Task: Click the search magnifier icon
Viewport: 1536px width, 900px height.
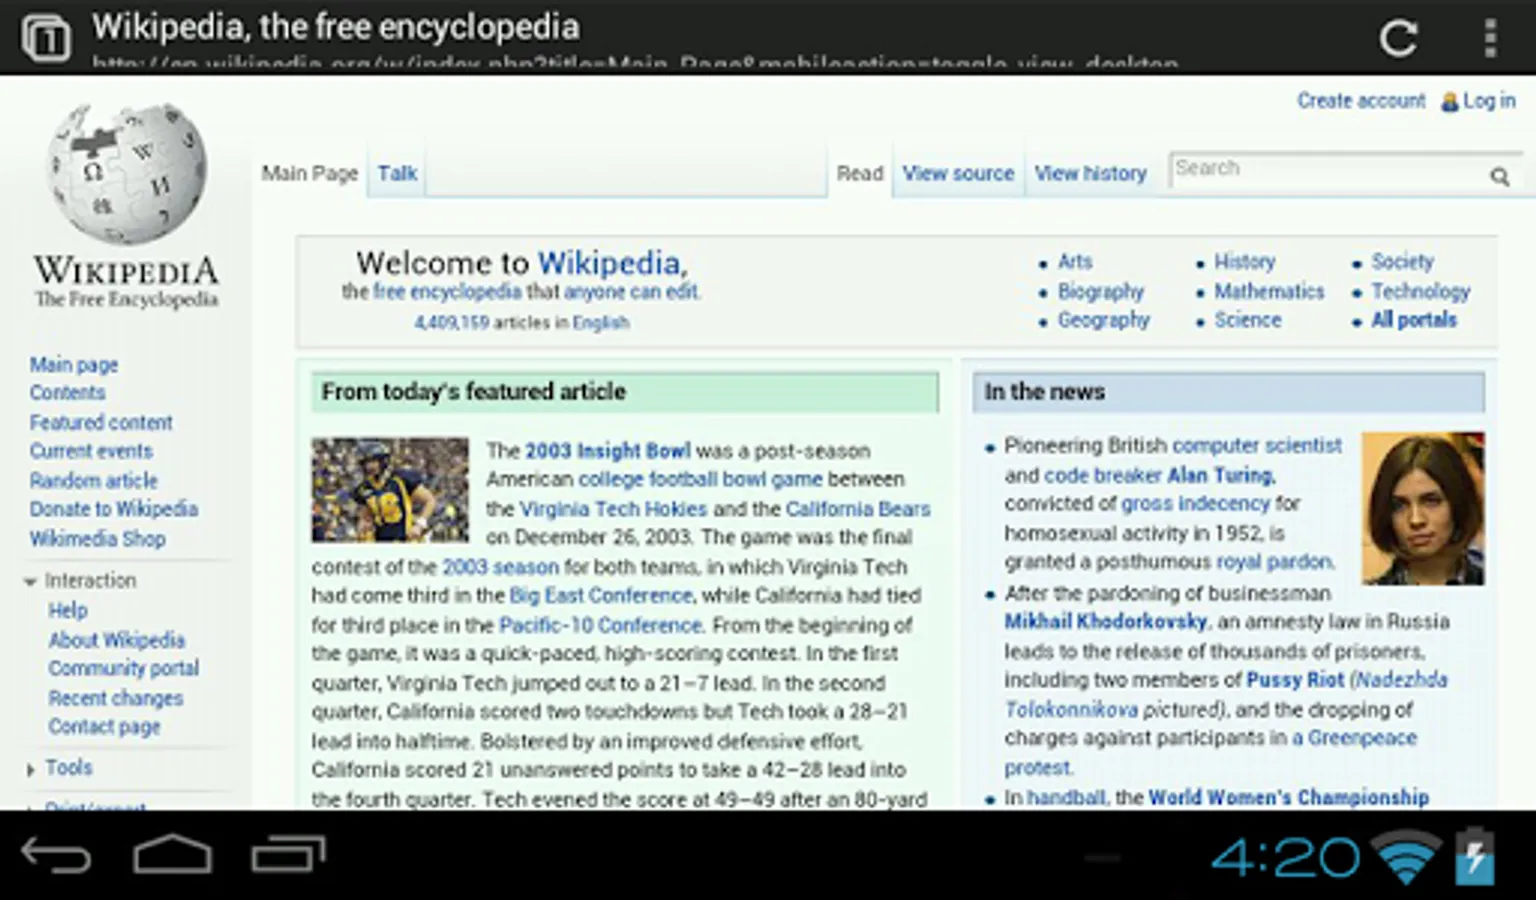Action: tap(1499, 176)
